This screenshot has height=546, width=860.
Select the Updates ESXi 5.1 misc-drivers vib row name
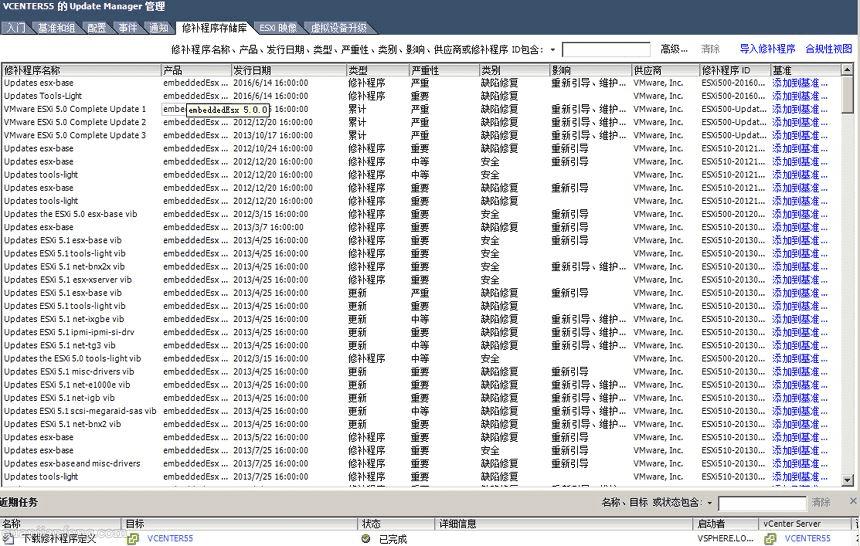(69, 371)
